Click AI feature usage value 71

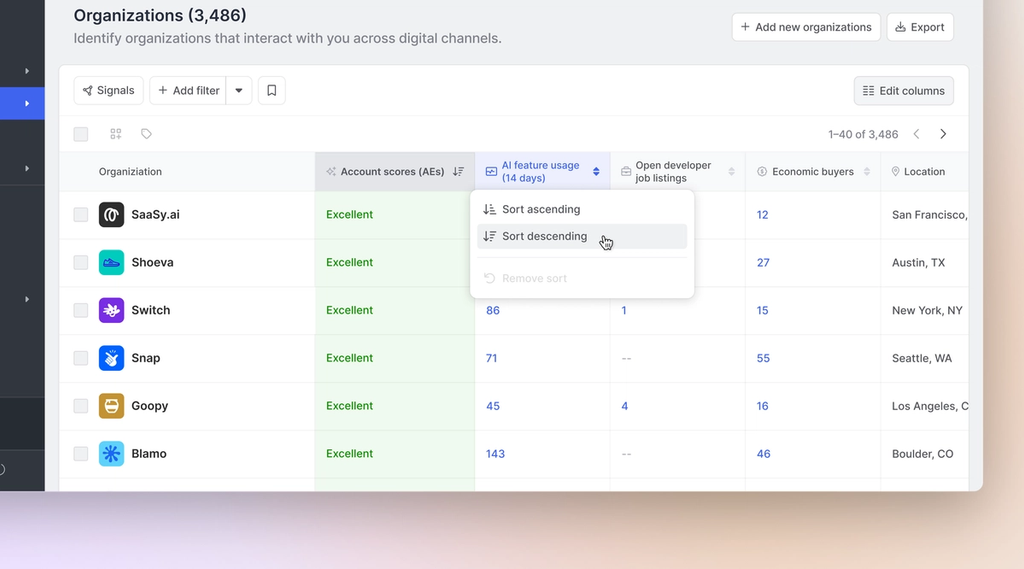click(x=492, y=358)
